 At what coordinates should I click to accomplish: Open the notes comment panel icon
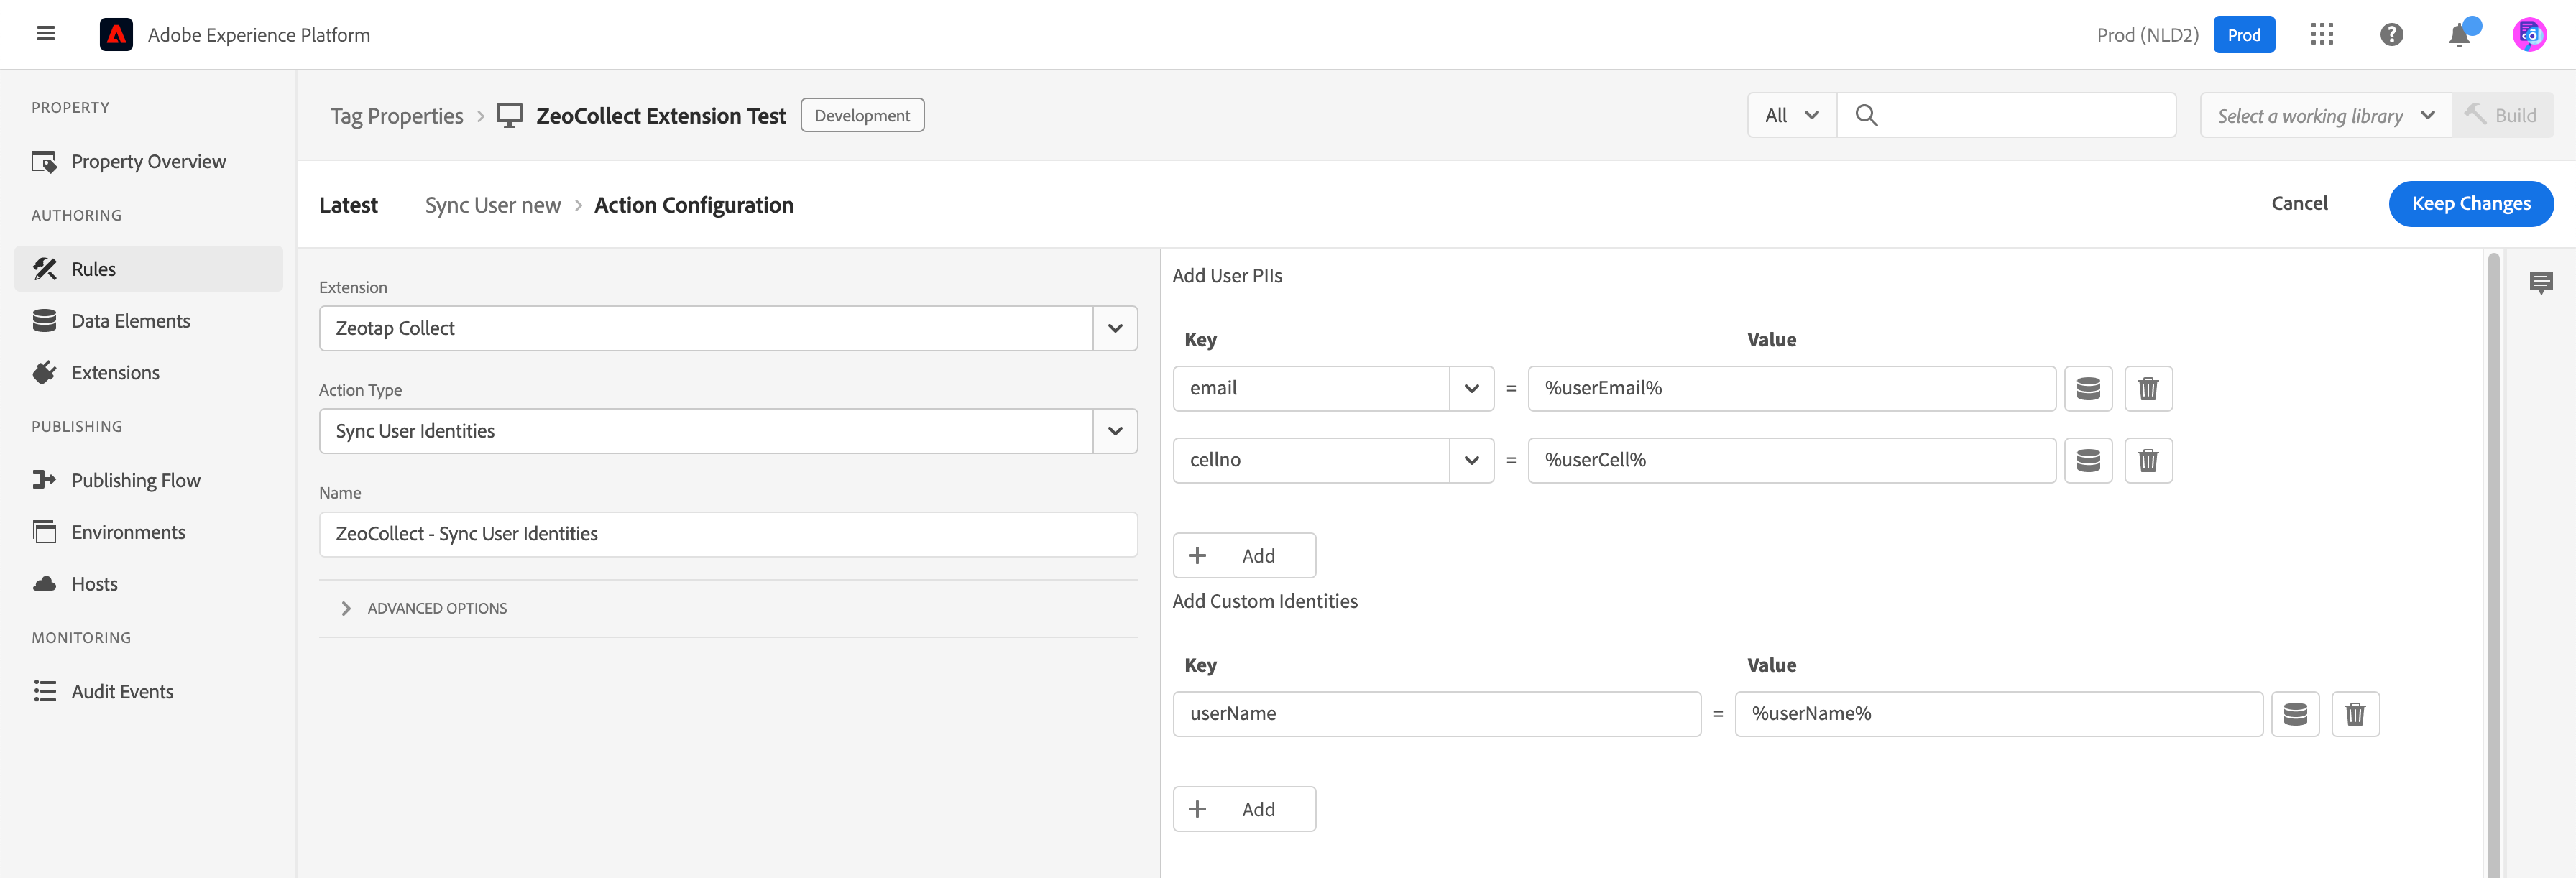pyautogui.click(x=2540, y=282)
